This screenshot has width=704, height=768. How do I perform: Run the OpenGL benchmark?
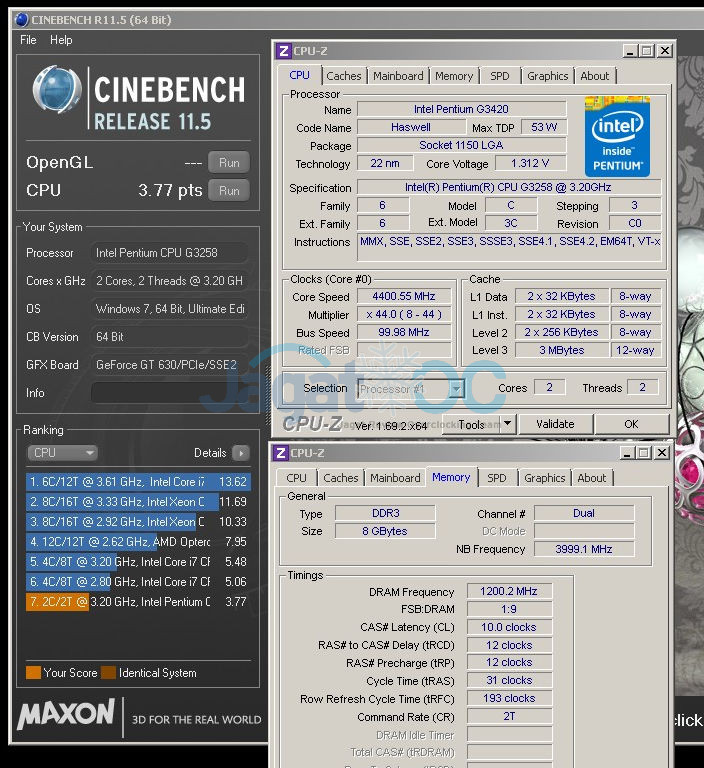(229, 163)
